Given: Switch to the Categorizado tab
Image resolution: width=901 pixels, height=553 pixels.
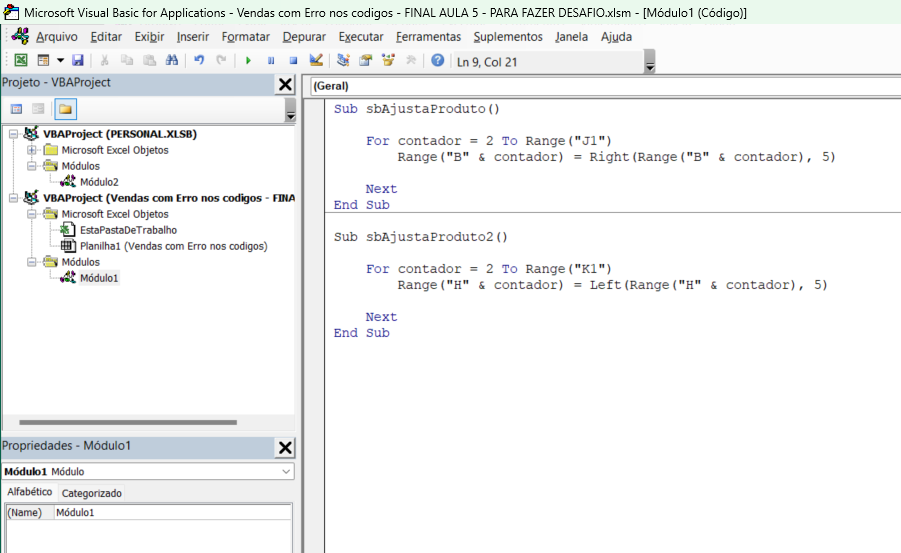Looking at the screenshot, I should pos(92,493).
